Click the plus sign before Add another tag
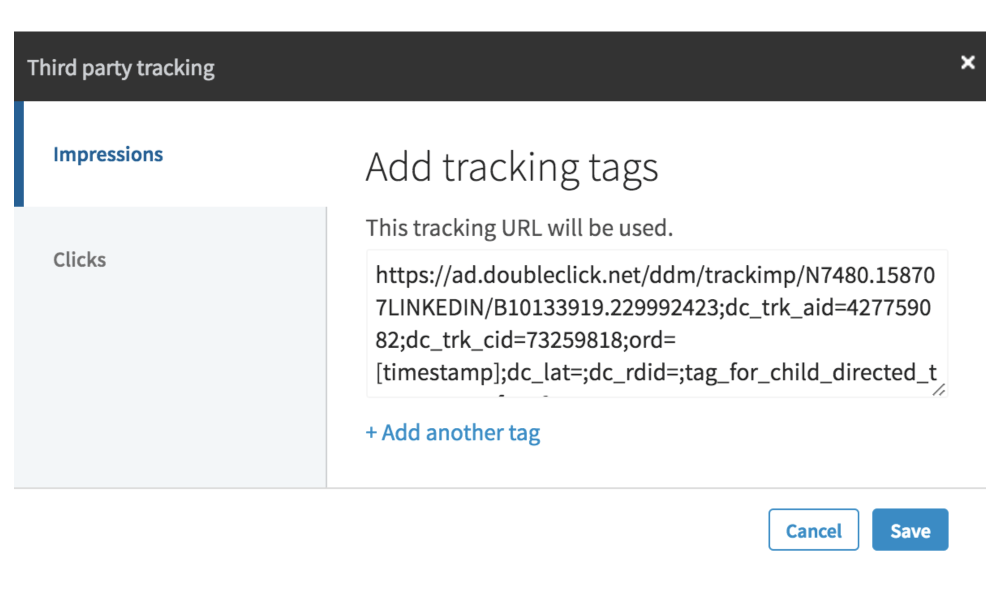Viewport: 1000px width, 600px height. click(371, 433)
